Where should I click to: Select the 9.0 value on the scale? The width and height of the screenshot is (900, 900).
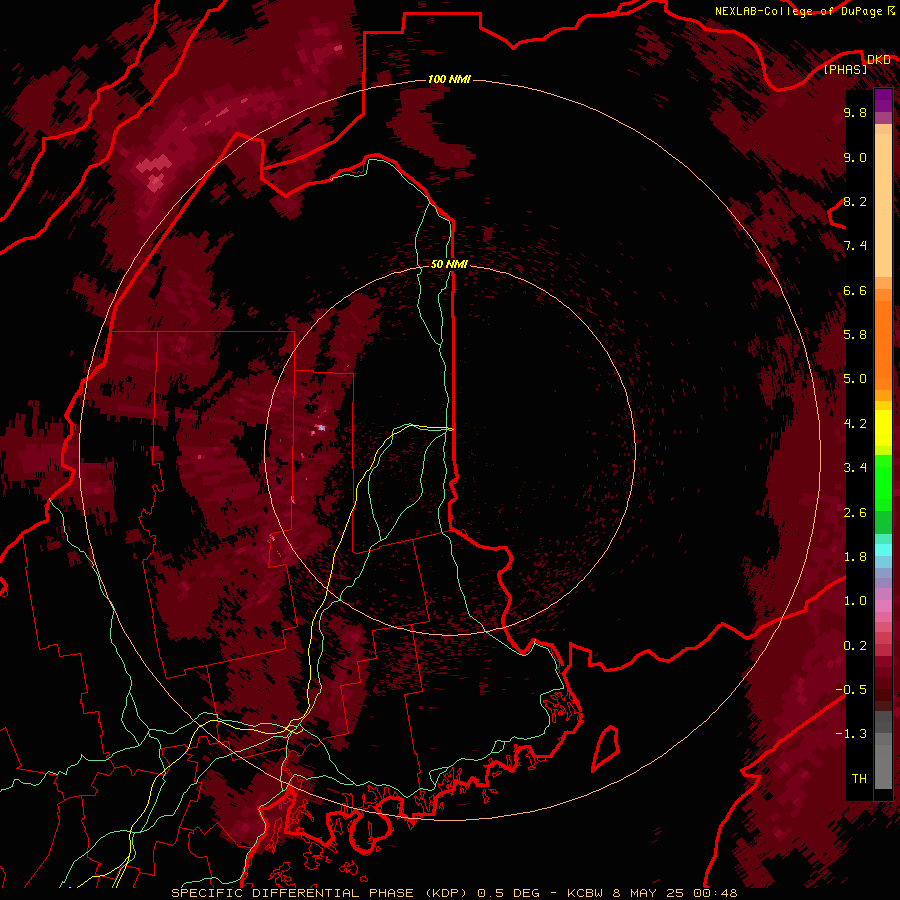pos(855,158)
